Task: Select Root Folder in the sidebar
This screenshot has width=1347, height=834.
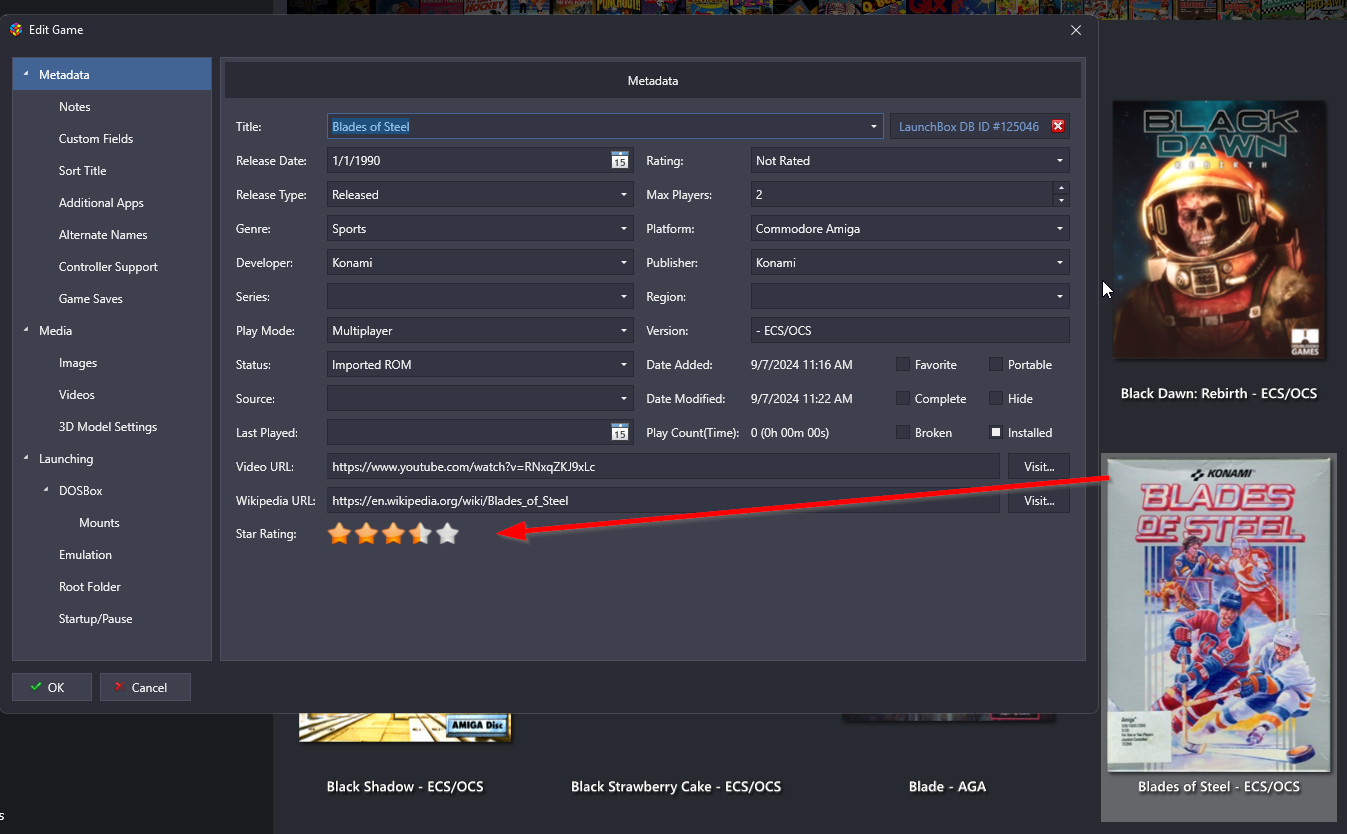Action: [x=90, y=587]
